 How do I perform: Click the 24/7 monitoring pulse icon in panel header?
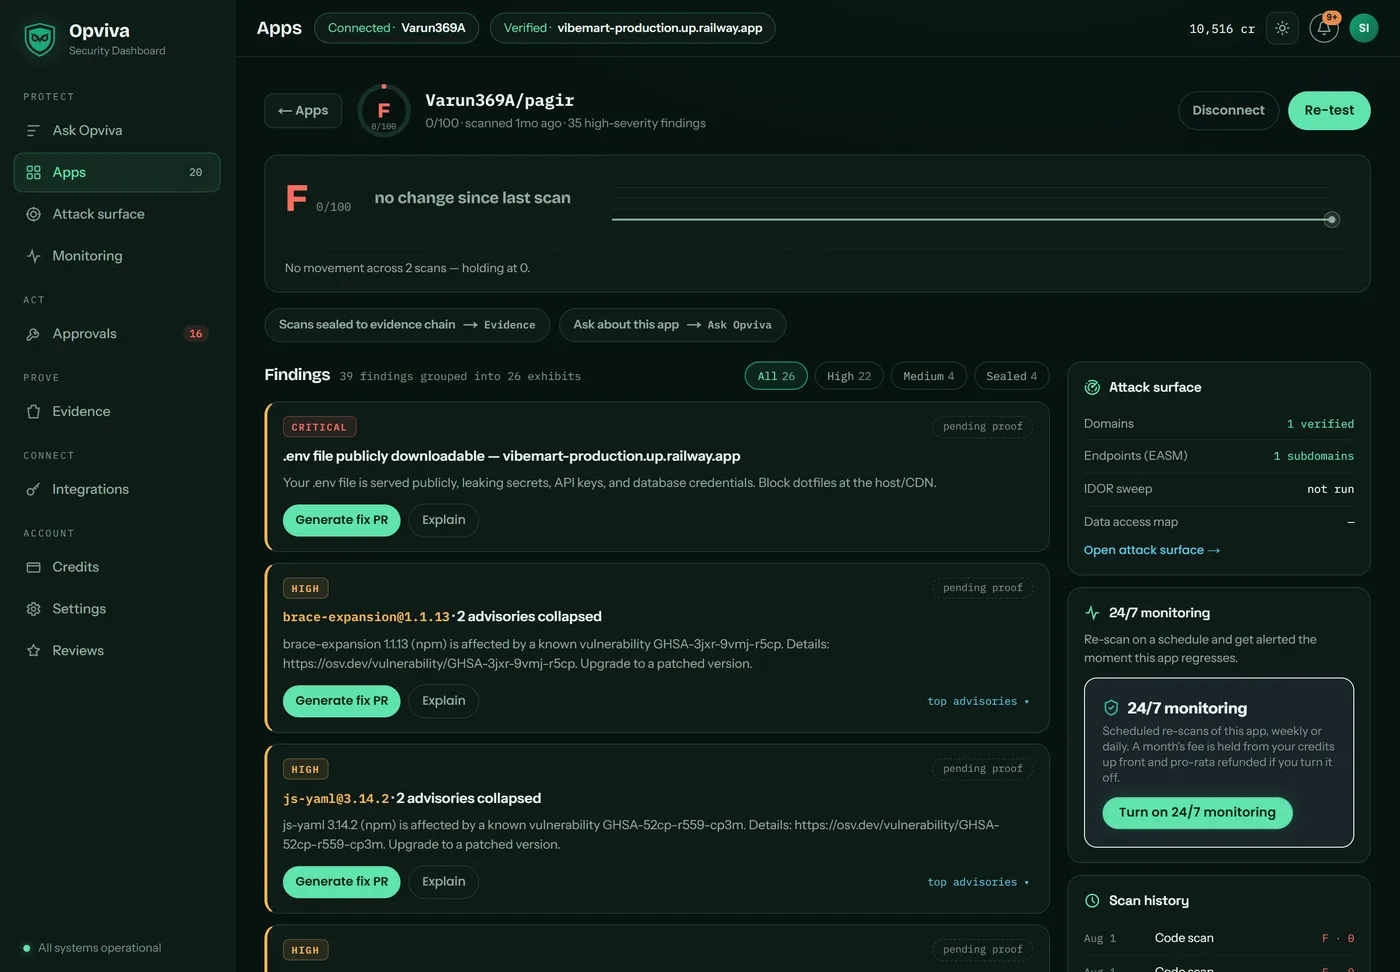1092,613
